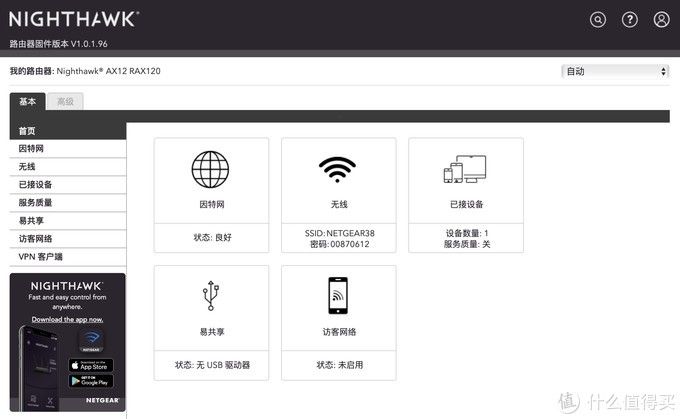Click the App Store download badge
Screen dimensions: 680x419
click(x=91, y=365)
